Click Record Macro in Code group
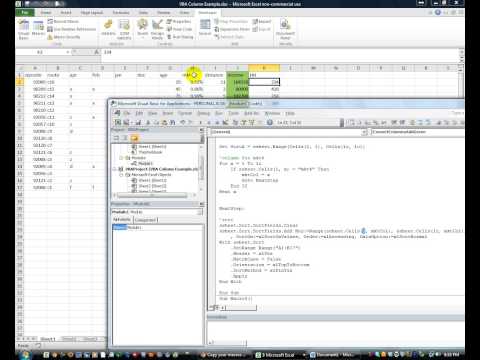 (63, 21)
